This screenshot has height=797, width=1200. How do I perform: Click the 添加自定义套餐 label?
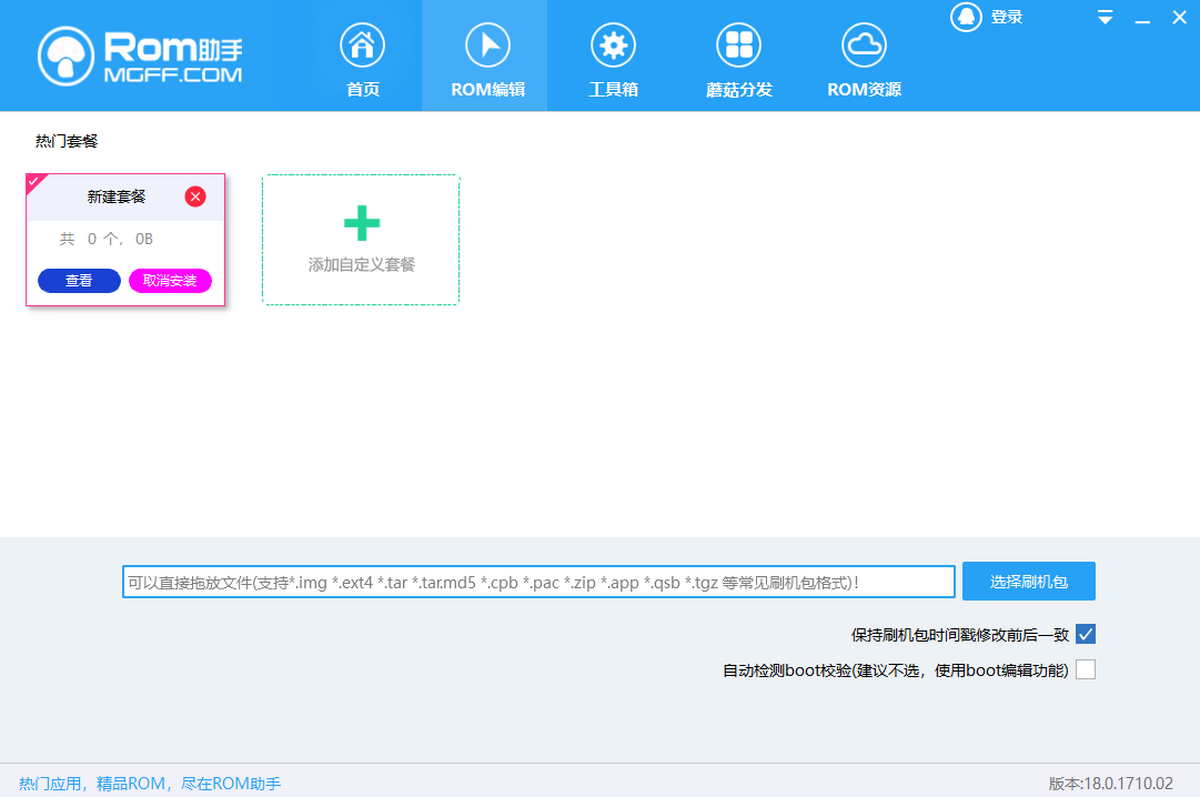361,265
